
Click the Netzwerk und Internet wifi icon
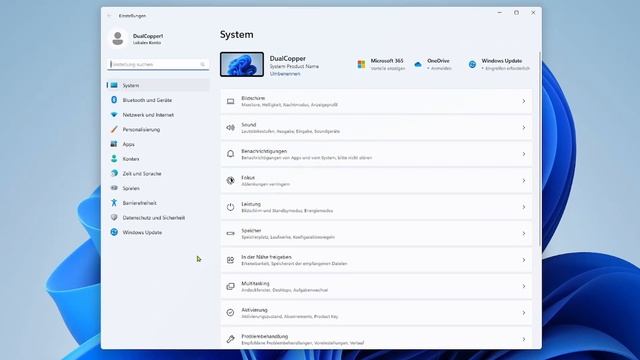tap(114, 115)
